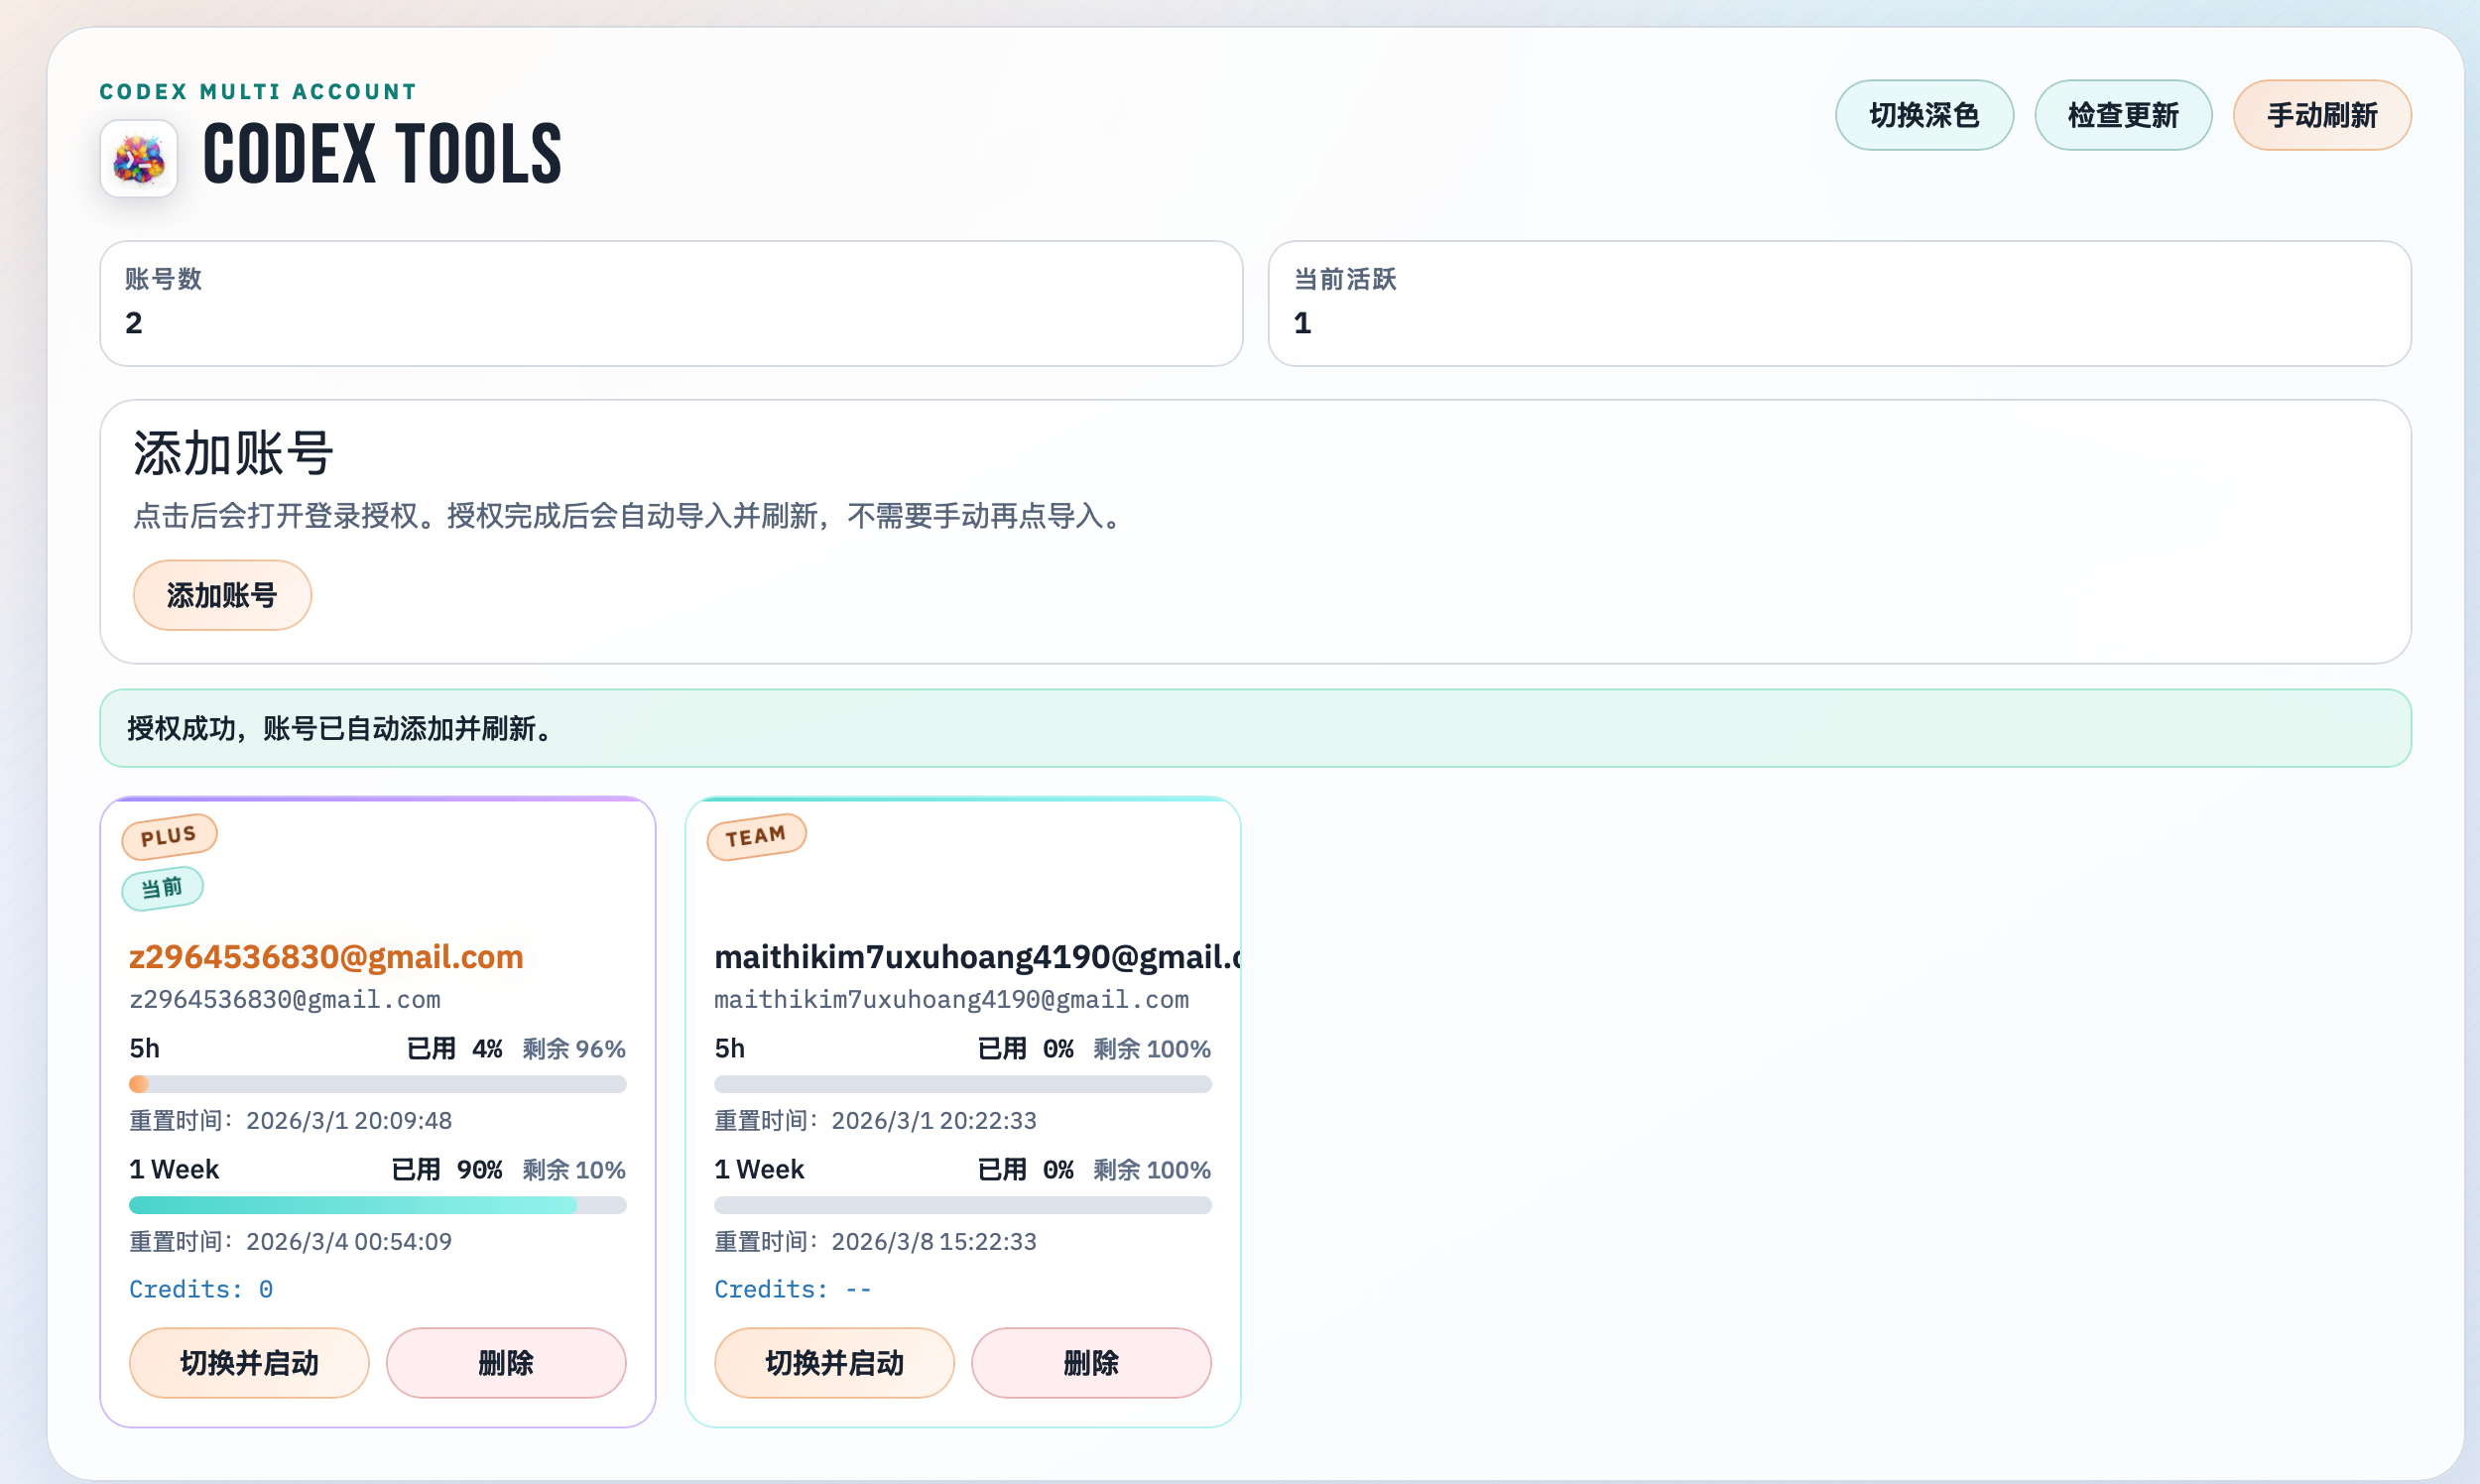Click the Credits: 0 text
Screen dimensions: 2480x1484
coord(201,1289)
